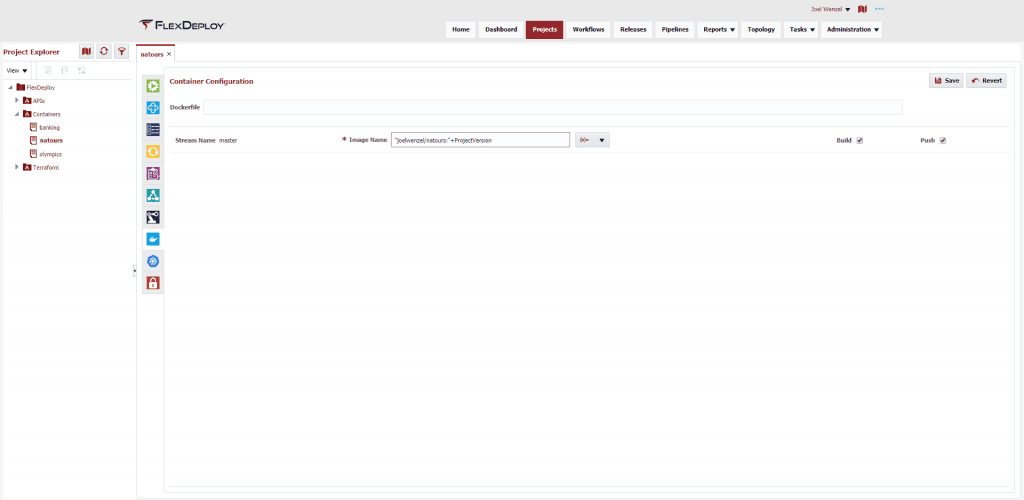The width and height of the screenshot is (1024, 500).
Task: Click the red map icon near the user name
Action: tap(862, 9)
